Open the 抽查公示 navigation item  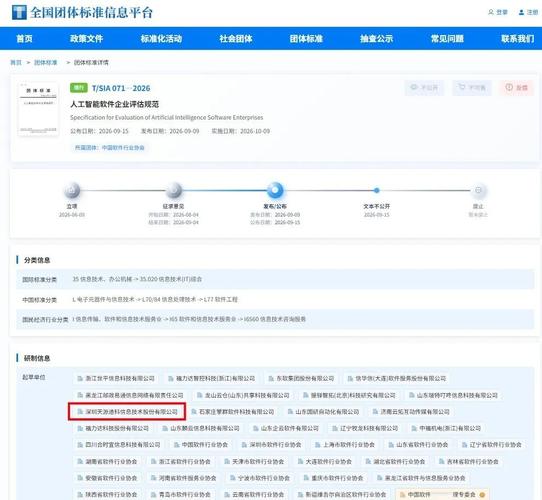click(376, 38)
